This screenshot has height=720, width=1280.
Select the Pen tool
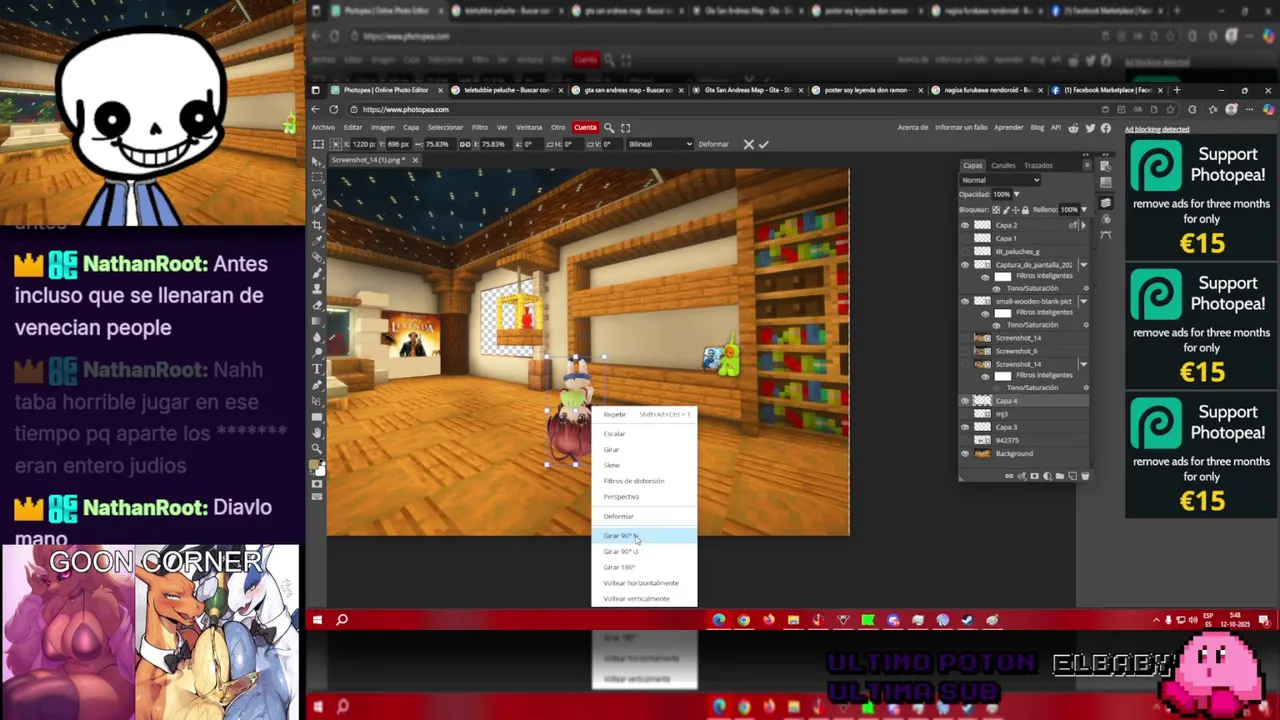318,385
